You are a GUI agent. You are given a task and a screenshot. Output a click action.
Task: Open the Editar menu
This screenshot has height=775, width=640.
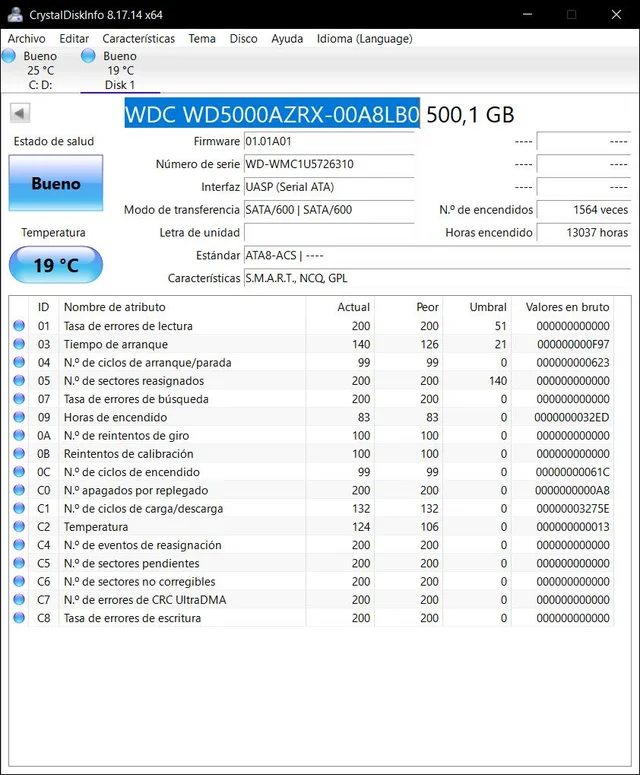[x=74, y=39]
